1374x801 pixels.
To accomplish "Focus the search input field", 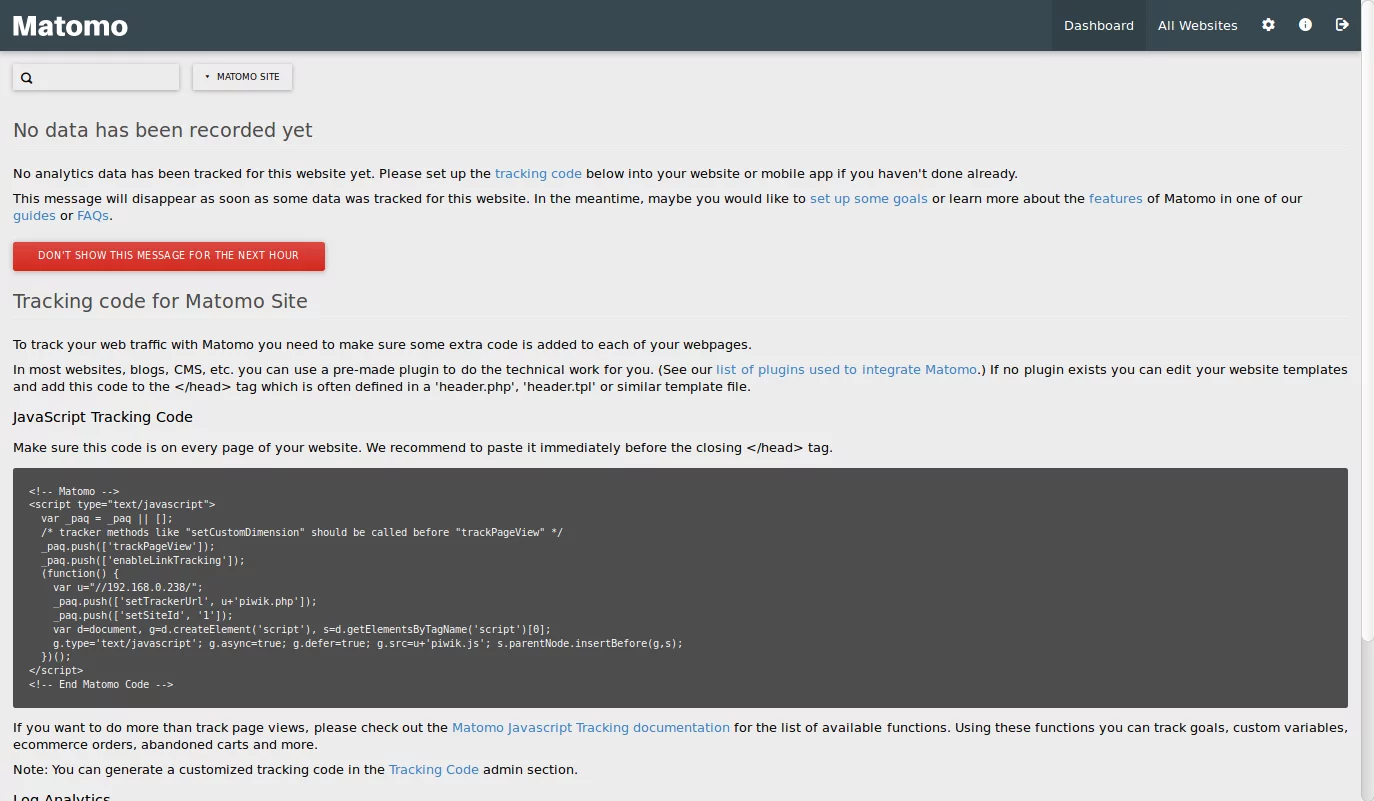I will tap(96, 77).
